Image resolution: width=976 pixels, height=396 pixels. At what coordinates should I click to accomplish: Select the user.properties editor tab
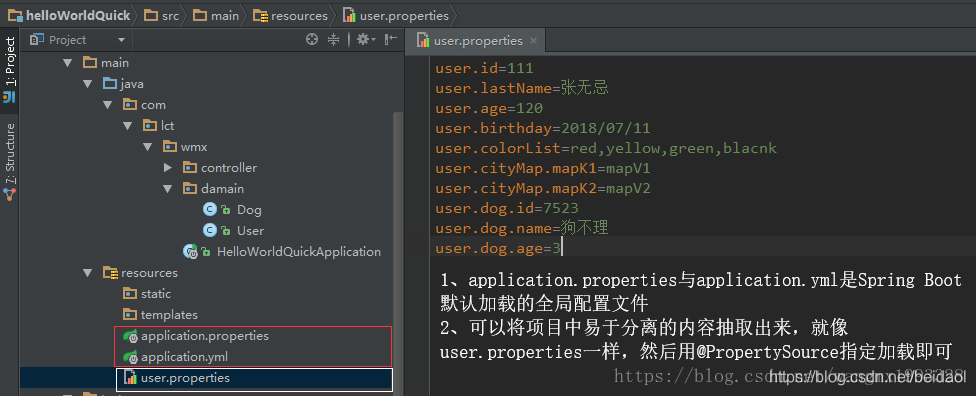click(476, 41)
